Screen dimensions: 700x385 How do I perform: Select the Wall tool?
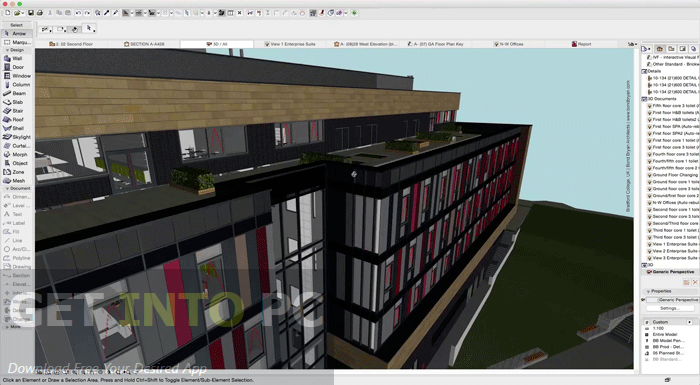[17, 59]
